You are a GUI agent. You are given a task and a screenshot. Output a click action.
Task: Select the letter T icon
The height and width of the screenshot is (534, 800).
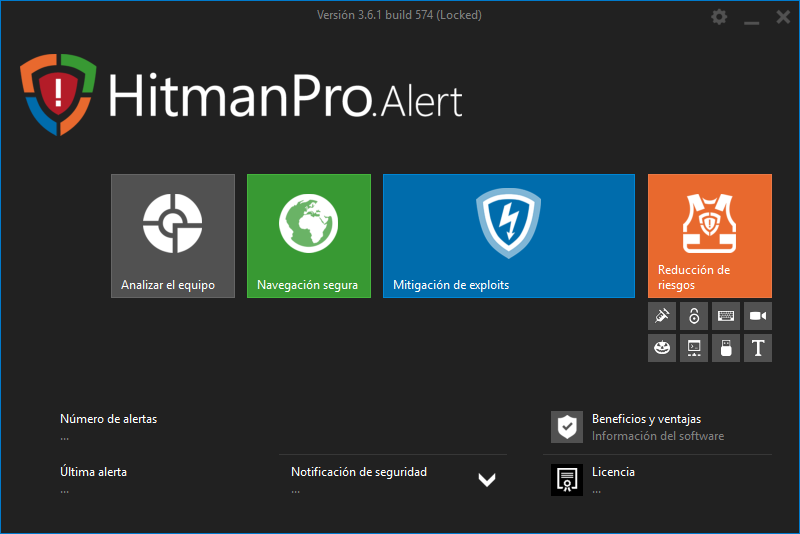click(x=758, y=348)
